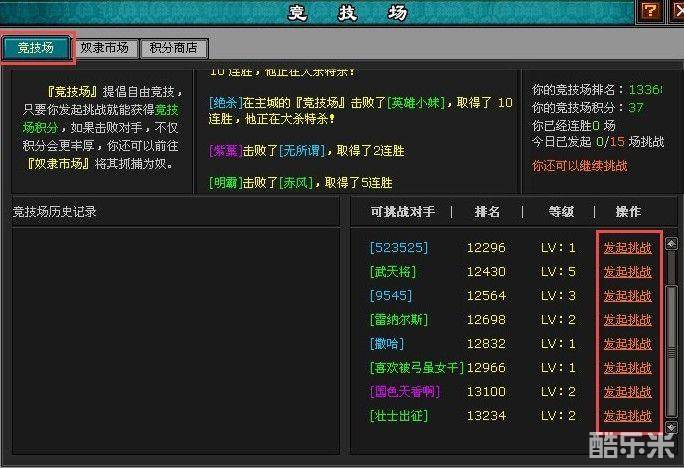Click player name [绝杀] in battle feed

[x=222, y=103]
